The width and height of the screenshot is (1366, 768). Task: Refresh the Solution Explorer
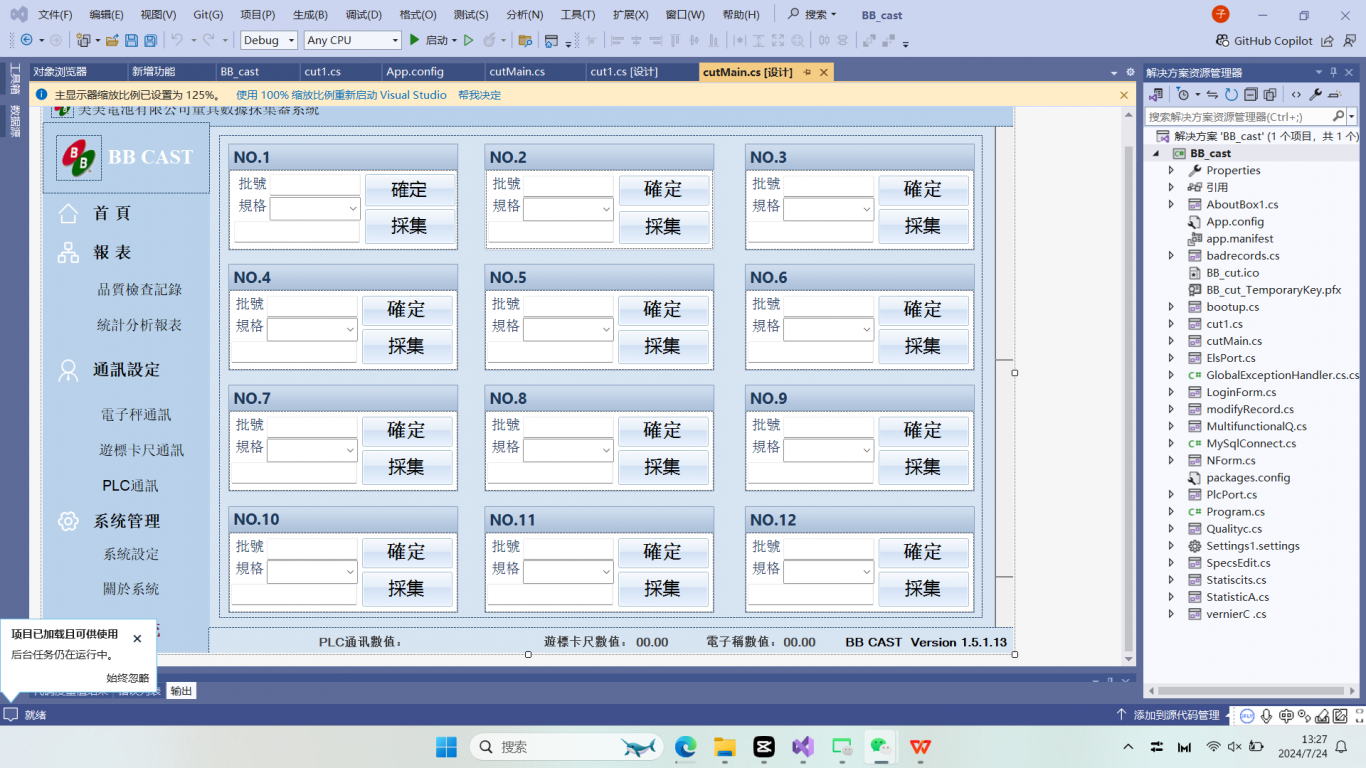click(1232, 94)
